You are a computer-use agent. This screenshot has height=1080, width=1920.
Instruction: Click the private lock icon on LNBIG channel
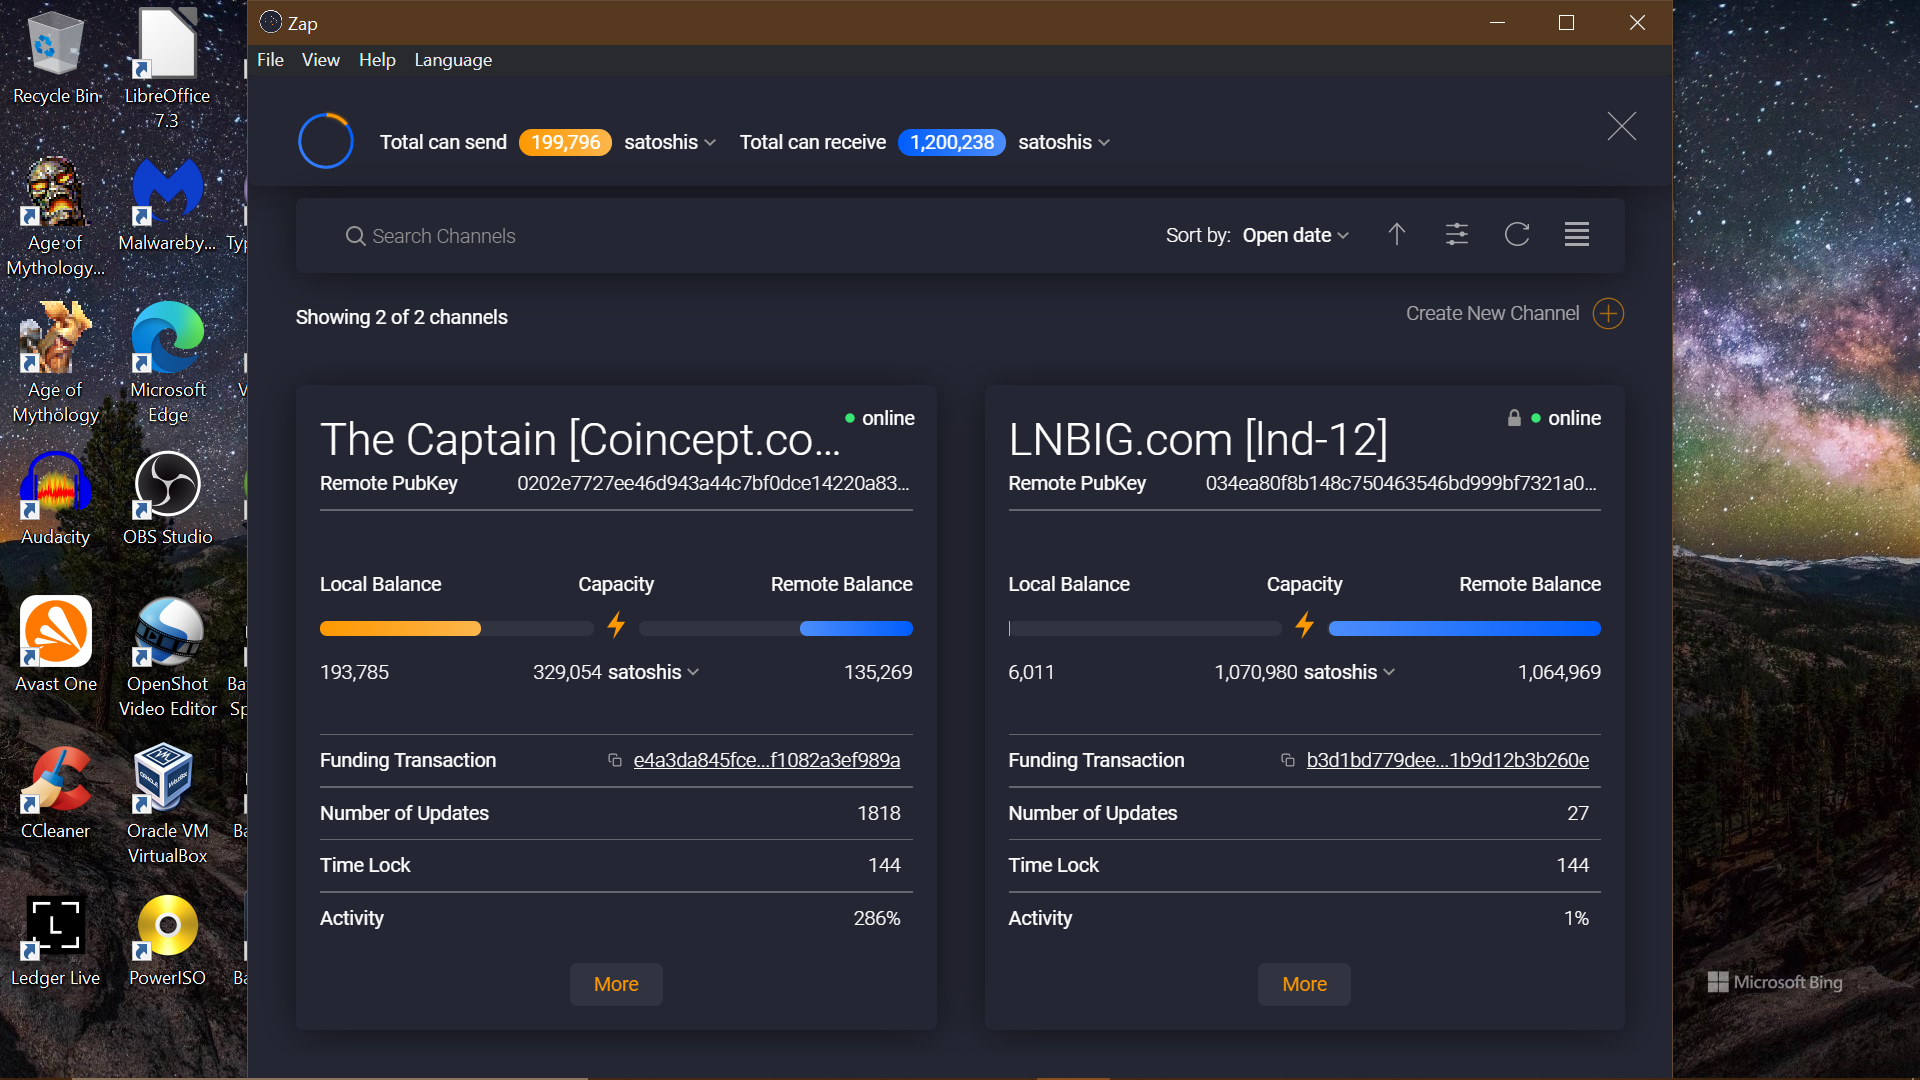[x=1514, y=418]
